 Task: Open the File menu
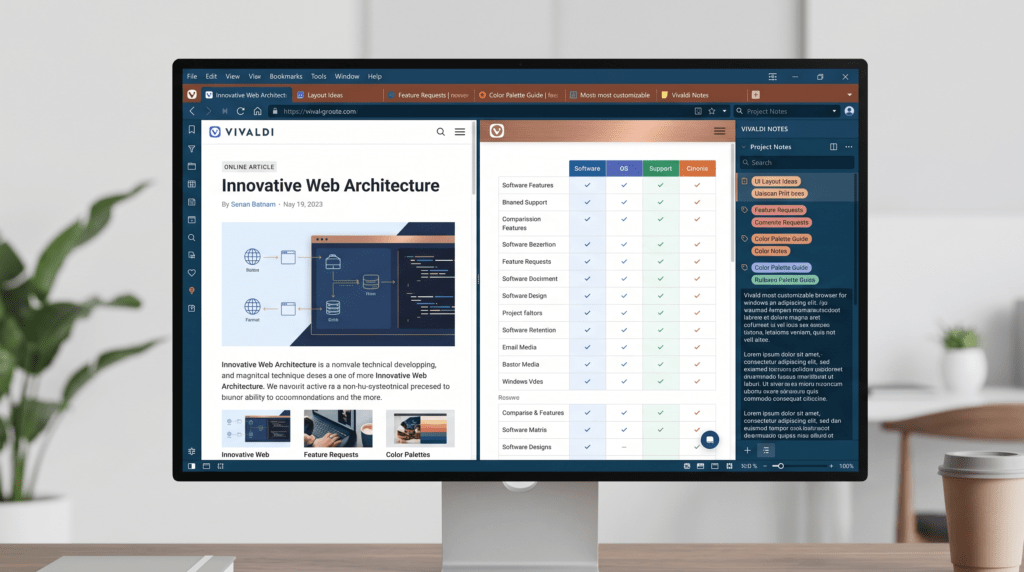coord(192,76)
